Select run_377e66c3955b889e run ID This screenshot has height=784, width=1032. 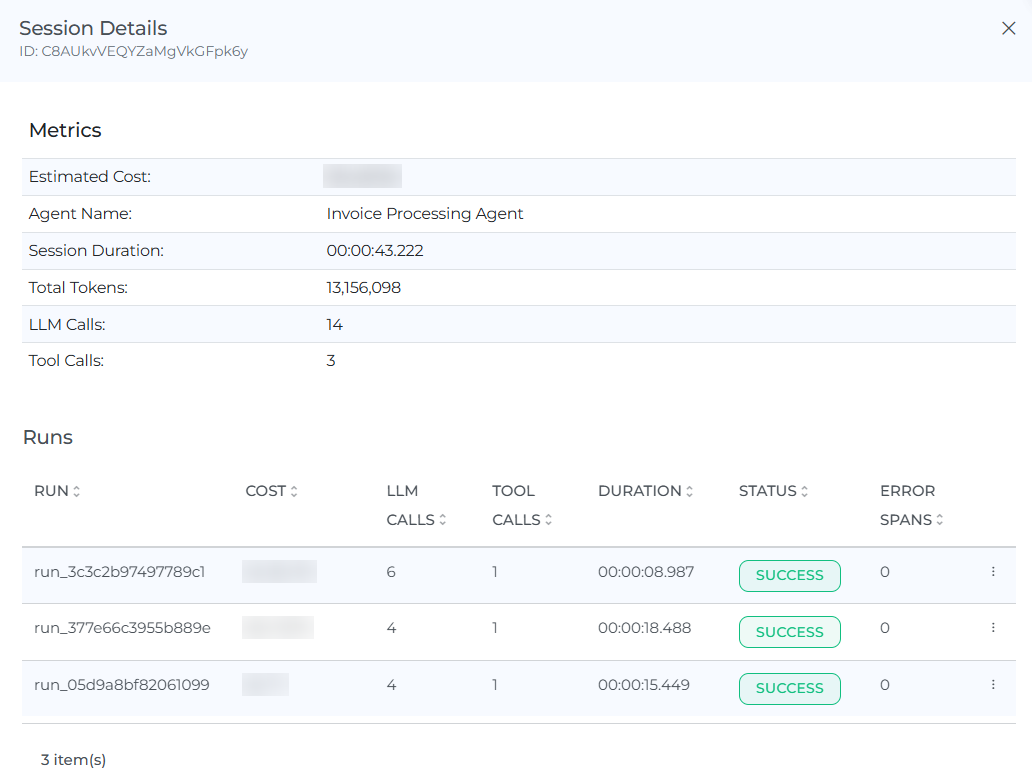[122, 628]
